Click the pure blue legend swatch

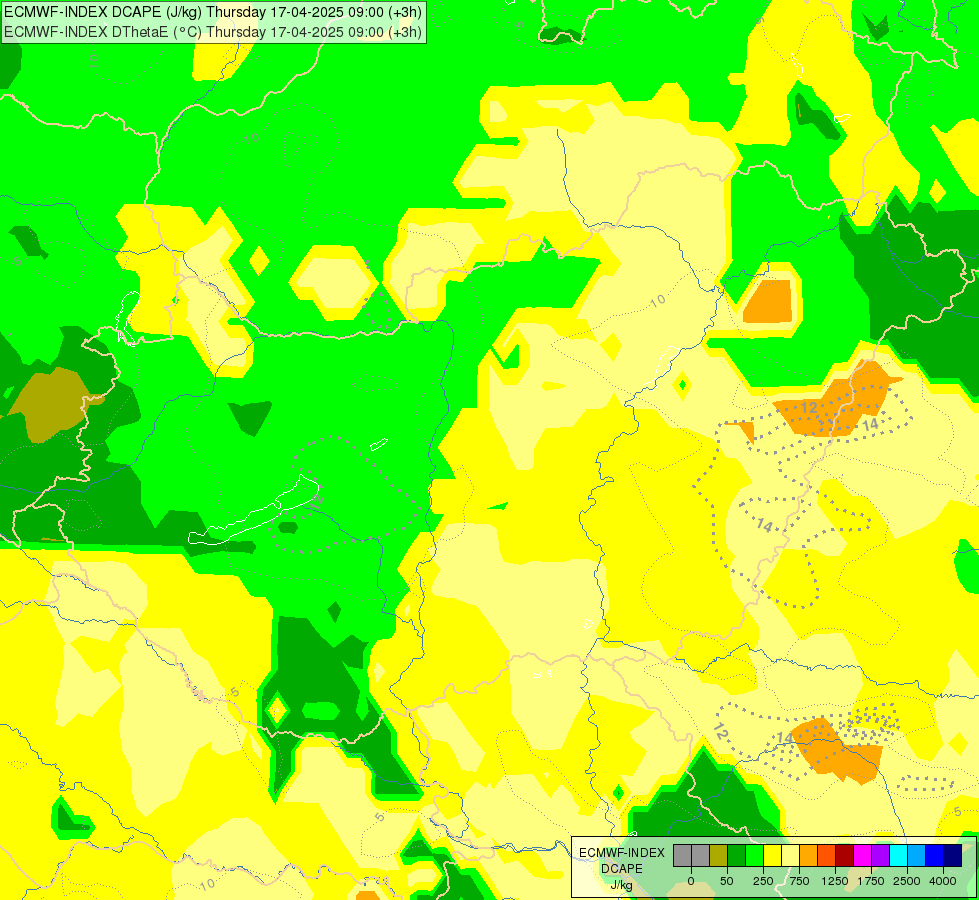point(935,856)
